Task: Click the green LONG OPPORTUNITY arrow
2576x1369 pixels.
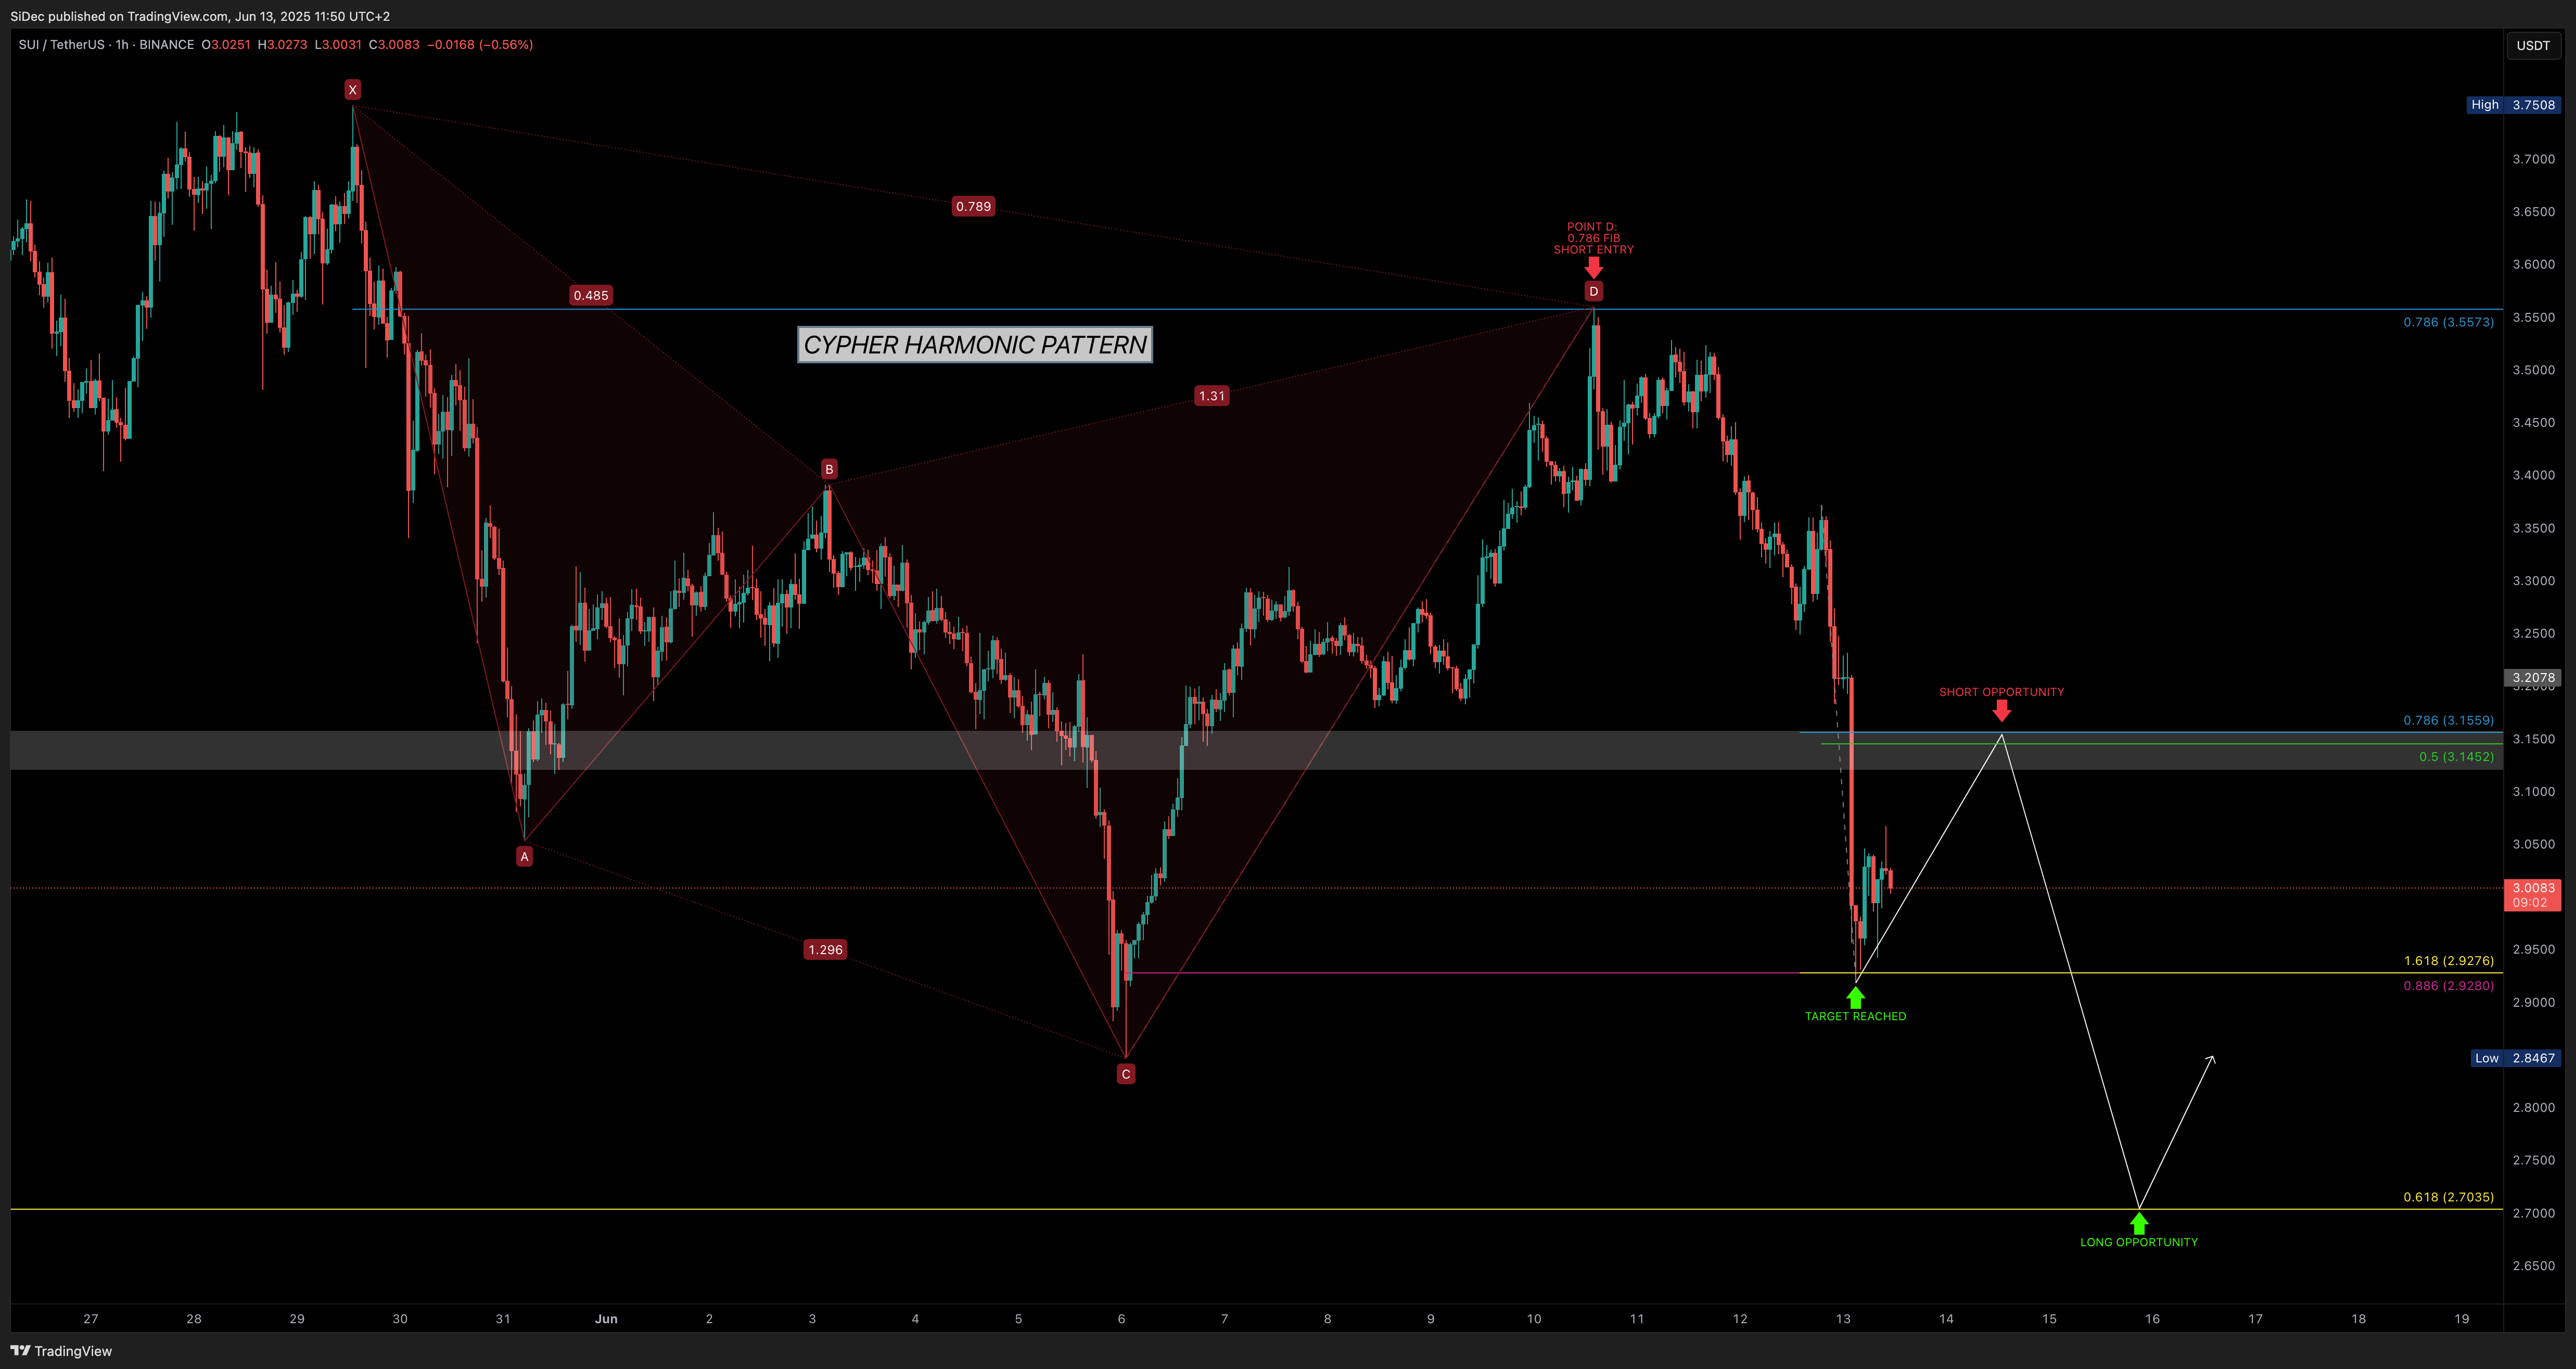Action: click(x=2138, y=1224)
